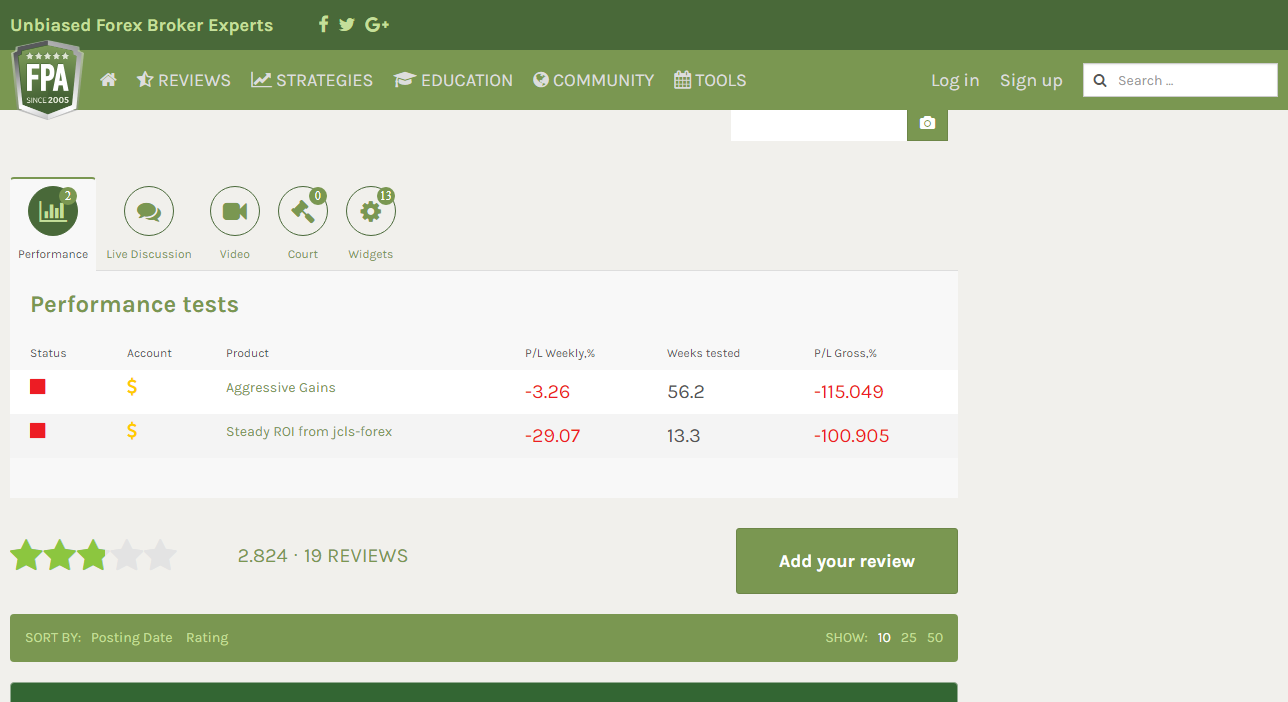Click the search magnifier icon
The height and width of the screenshot is (702, 1288).
1100,81
